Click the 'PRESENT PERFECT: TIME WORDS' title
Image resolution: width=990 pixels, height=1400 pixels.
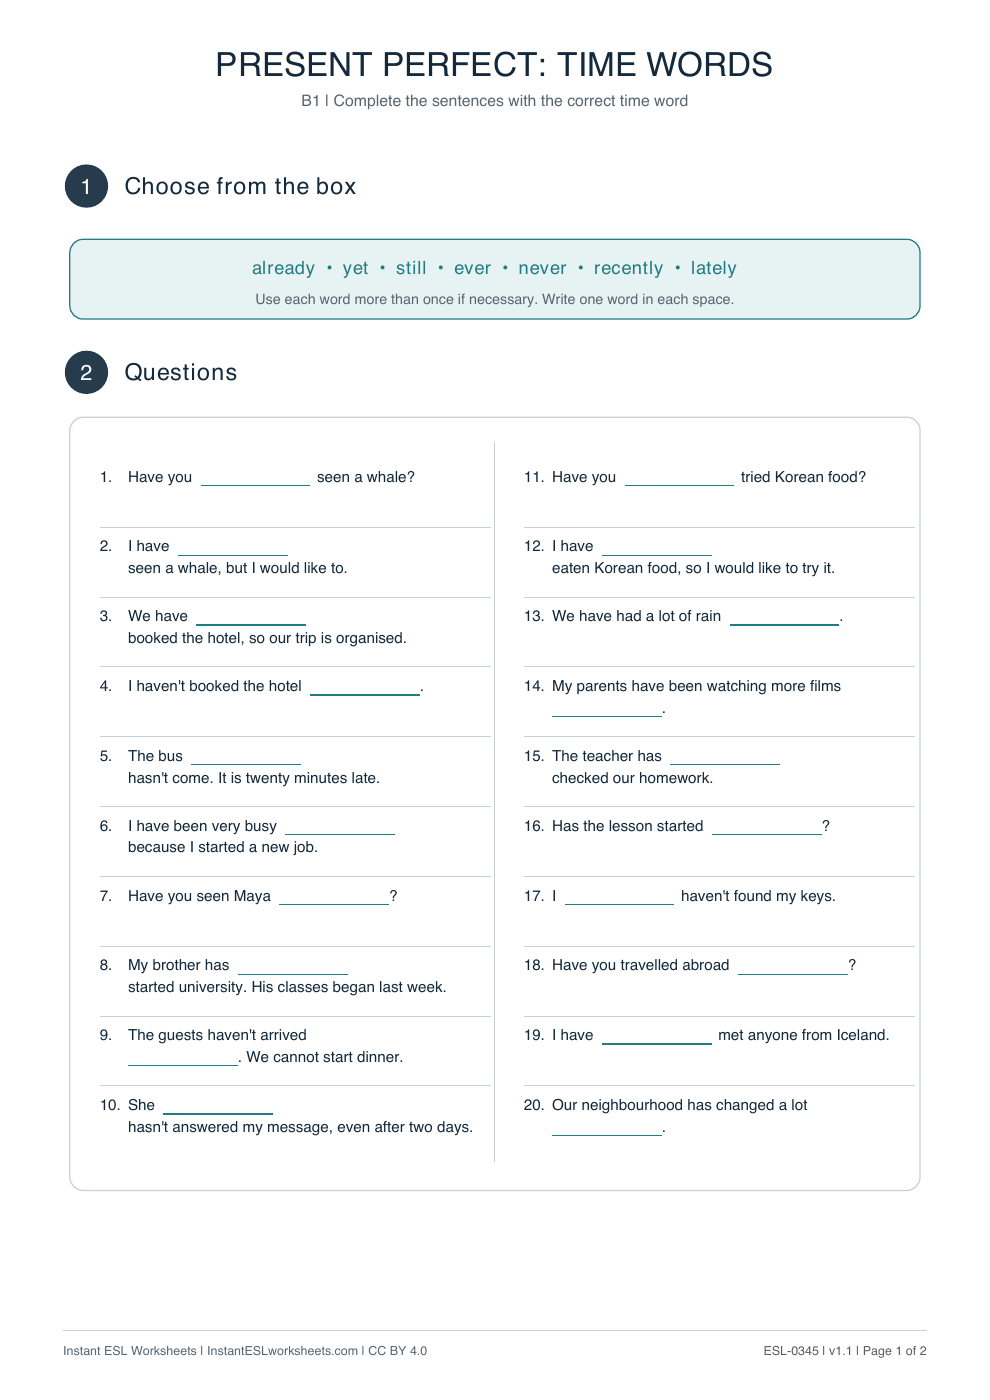(494, 65)
